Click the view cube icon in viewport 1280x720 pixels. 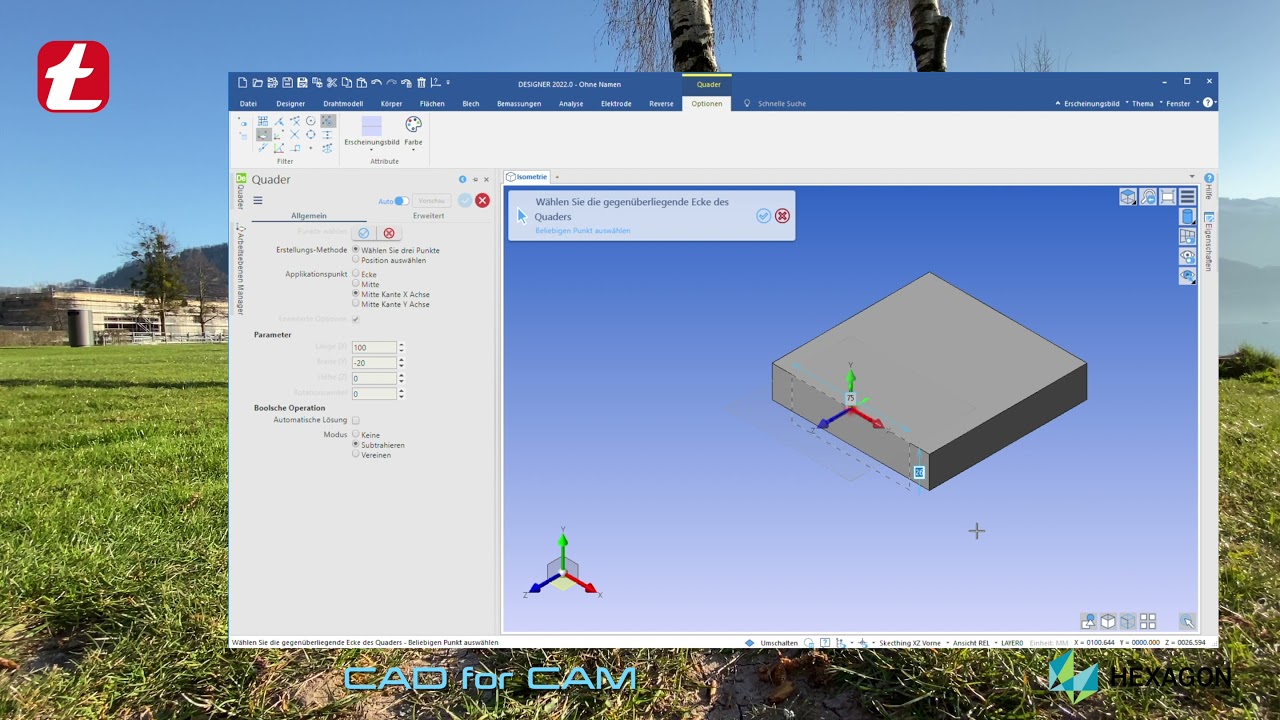pyautogui.click(x=1128, y=197)
